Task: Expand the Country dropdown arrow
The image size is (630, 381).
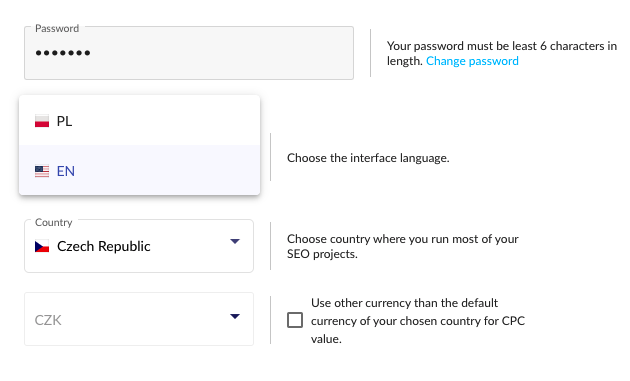Action: (235, 242)
